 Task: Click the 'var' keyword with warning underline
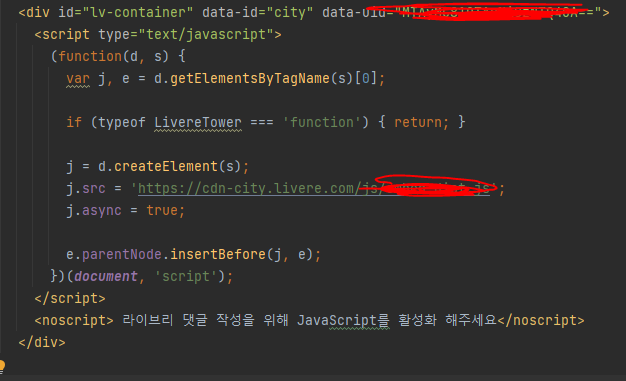tap(78, 79)
